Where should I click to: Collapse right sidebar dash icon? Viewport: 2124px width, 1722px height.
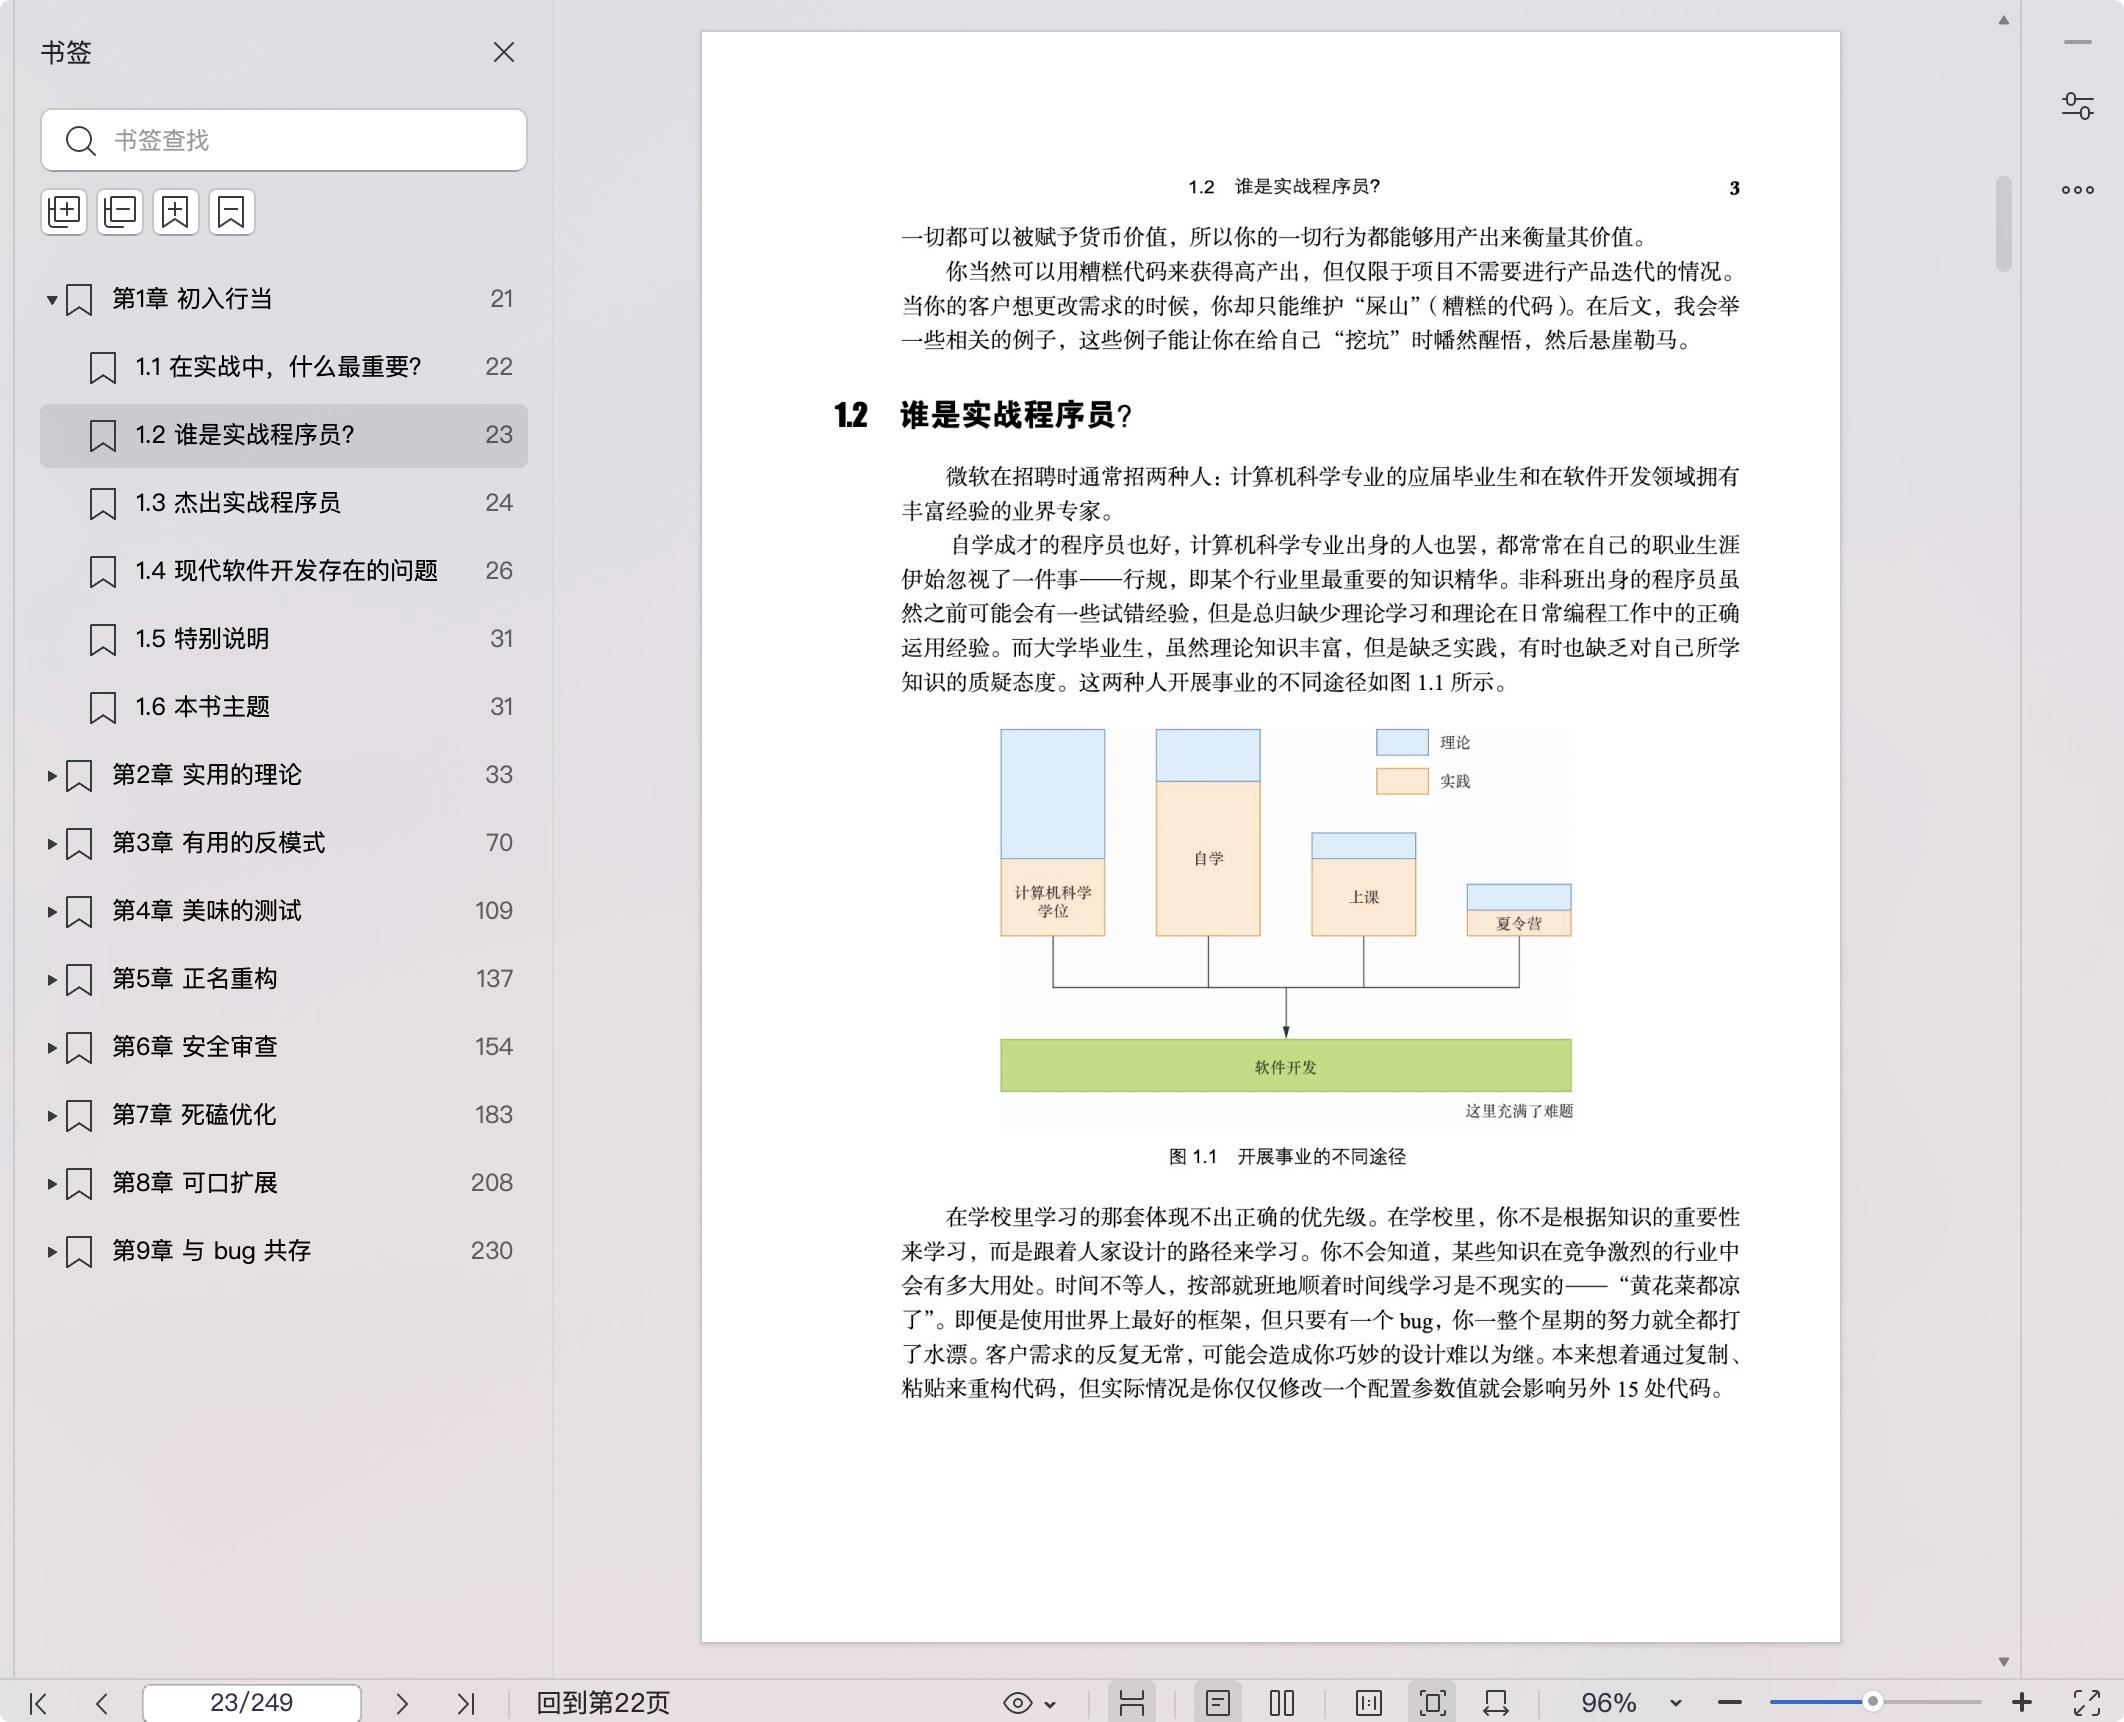pos(2078,42)
